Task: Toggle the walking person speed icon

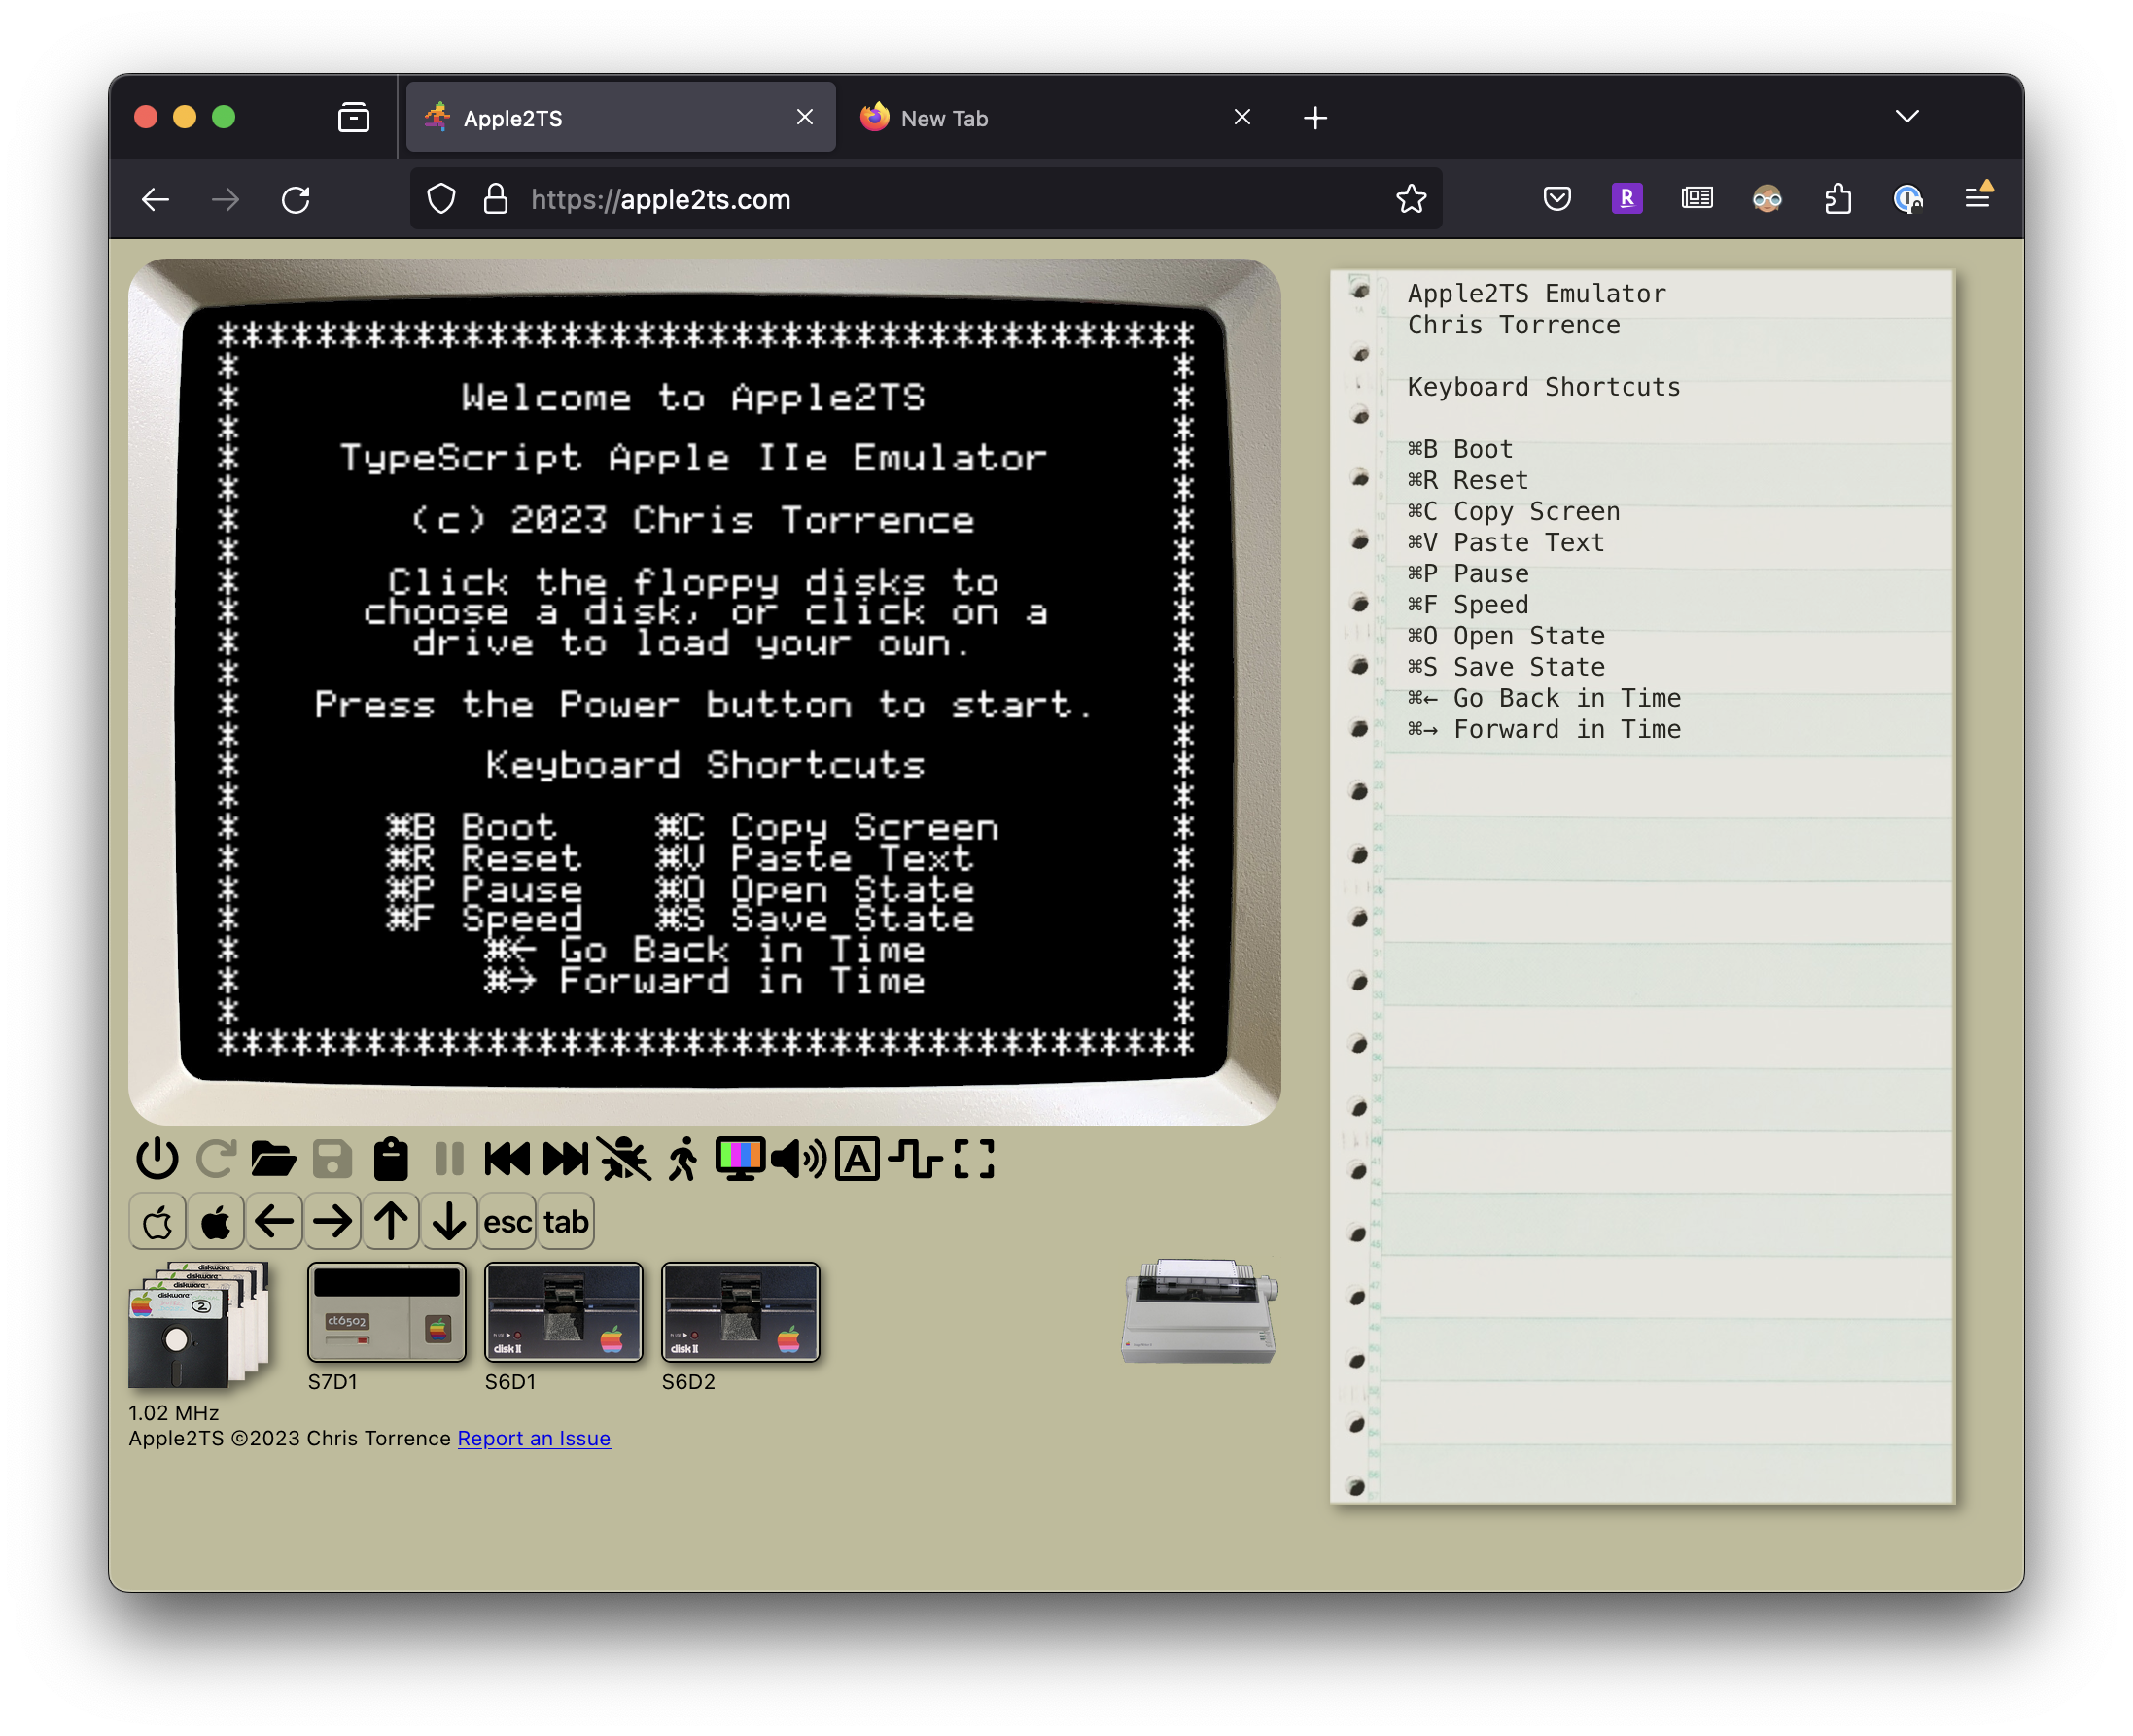Action: 683,1160
